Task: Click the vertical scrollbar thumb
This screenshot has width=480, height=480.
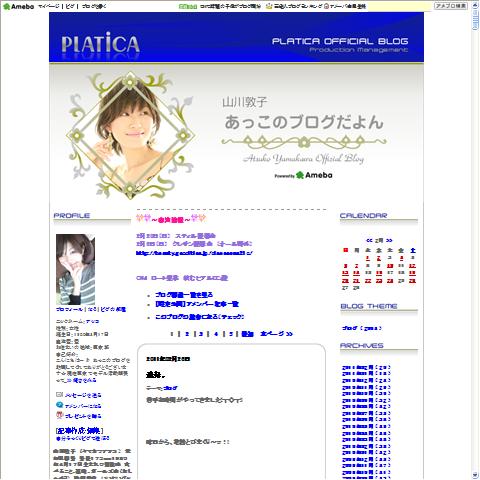Action: point(475,20)
